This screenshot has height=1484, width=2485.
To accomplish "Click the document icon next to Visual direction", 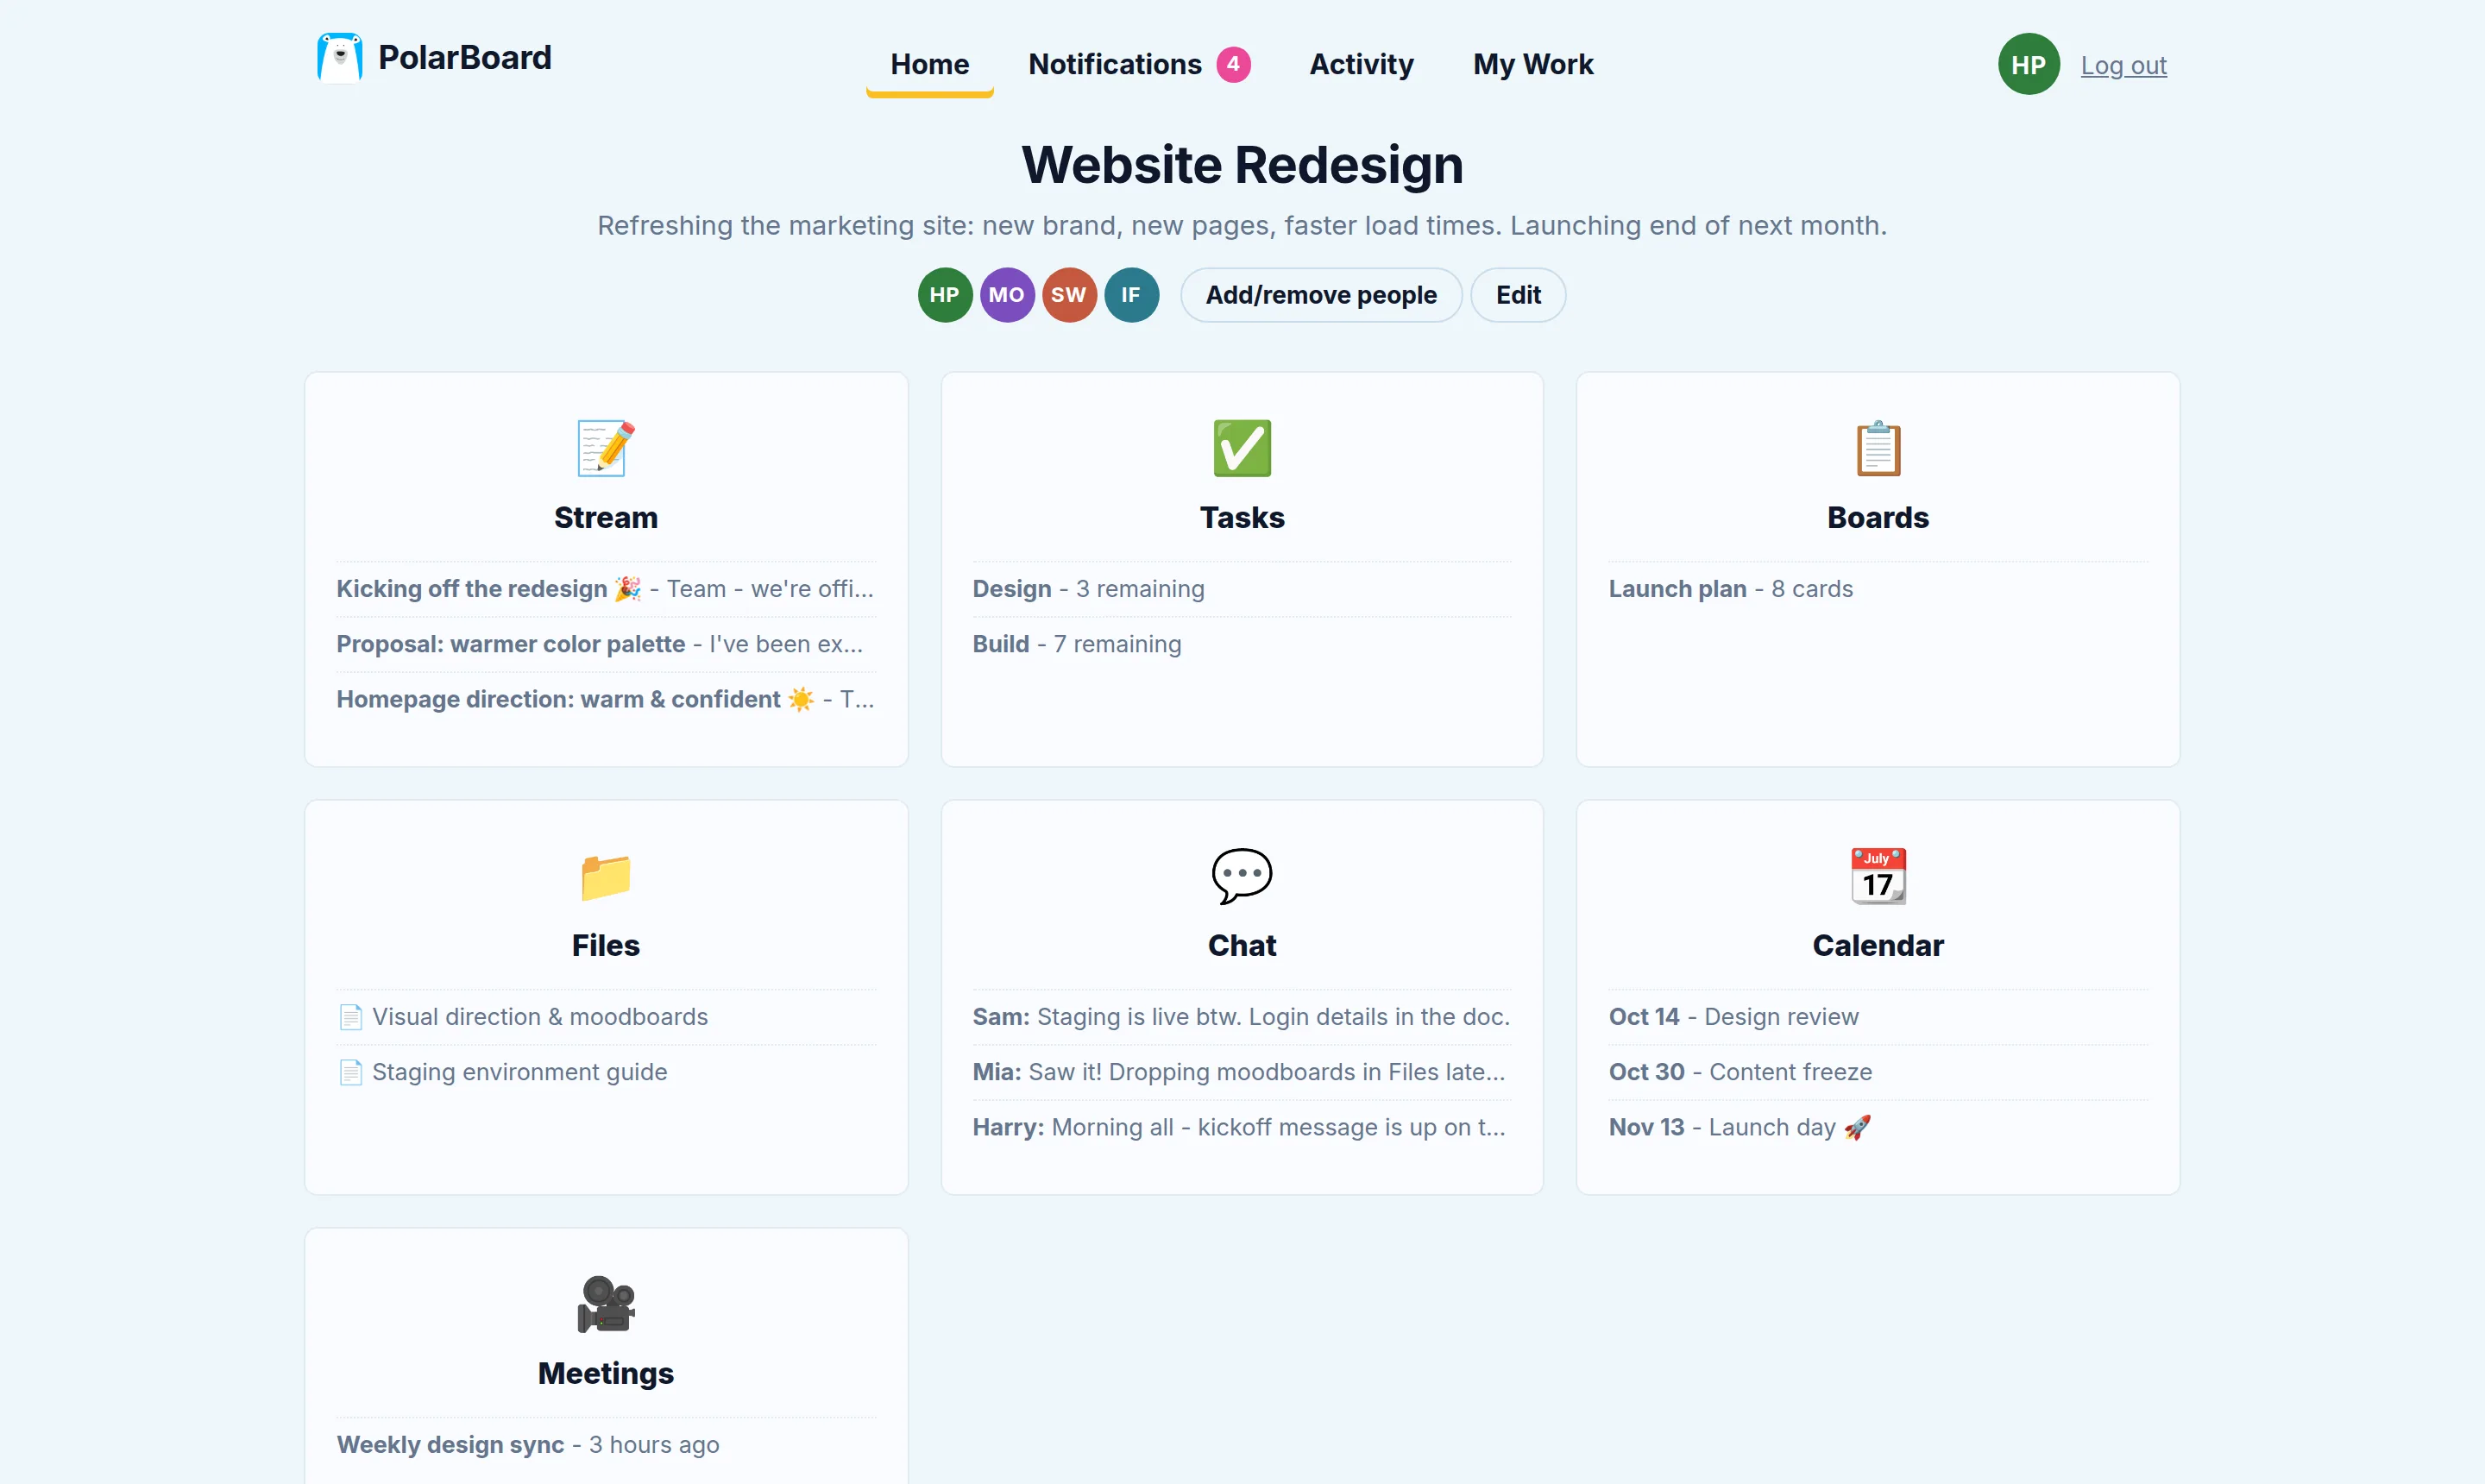I will tap(350, 1017).
